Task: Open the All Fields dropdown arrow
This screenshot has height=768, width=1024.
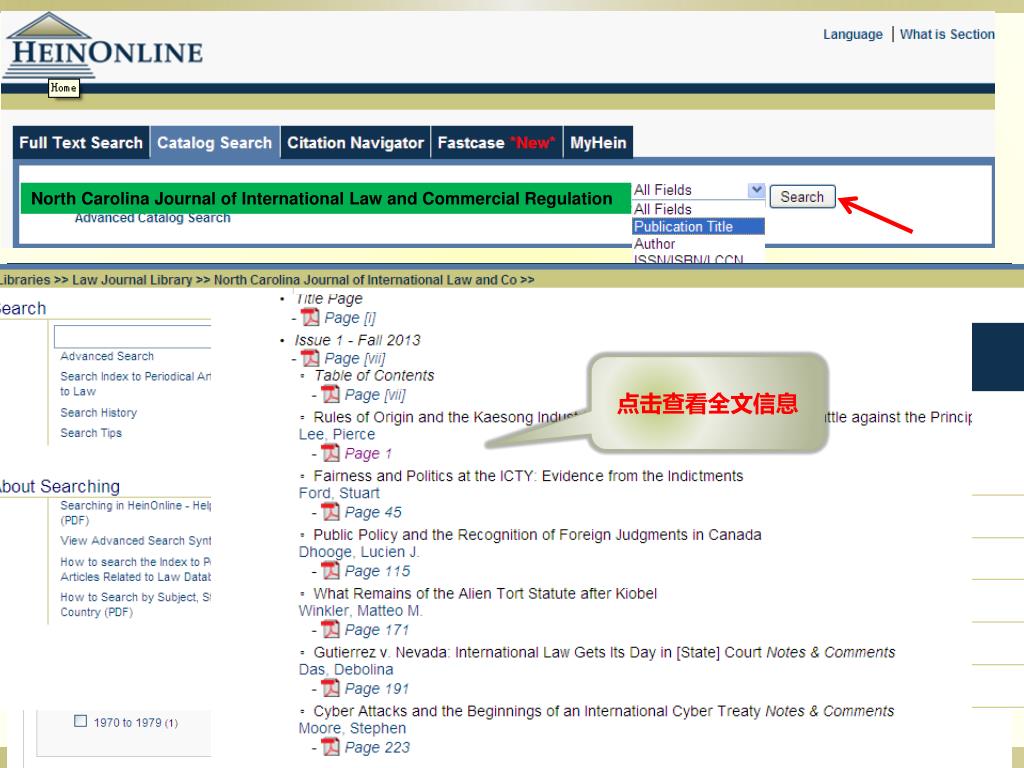Action: (x=756, y=190)
